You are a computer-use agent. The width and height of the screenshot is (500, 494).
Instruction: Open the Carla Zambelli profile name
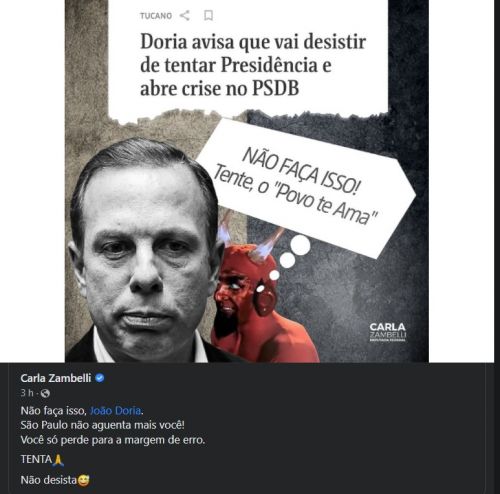click(56, 378)
